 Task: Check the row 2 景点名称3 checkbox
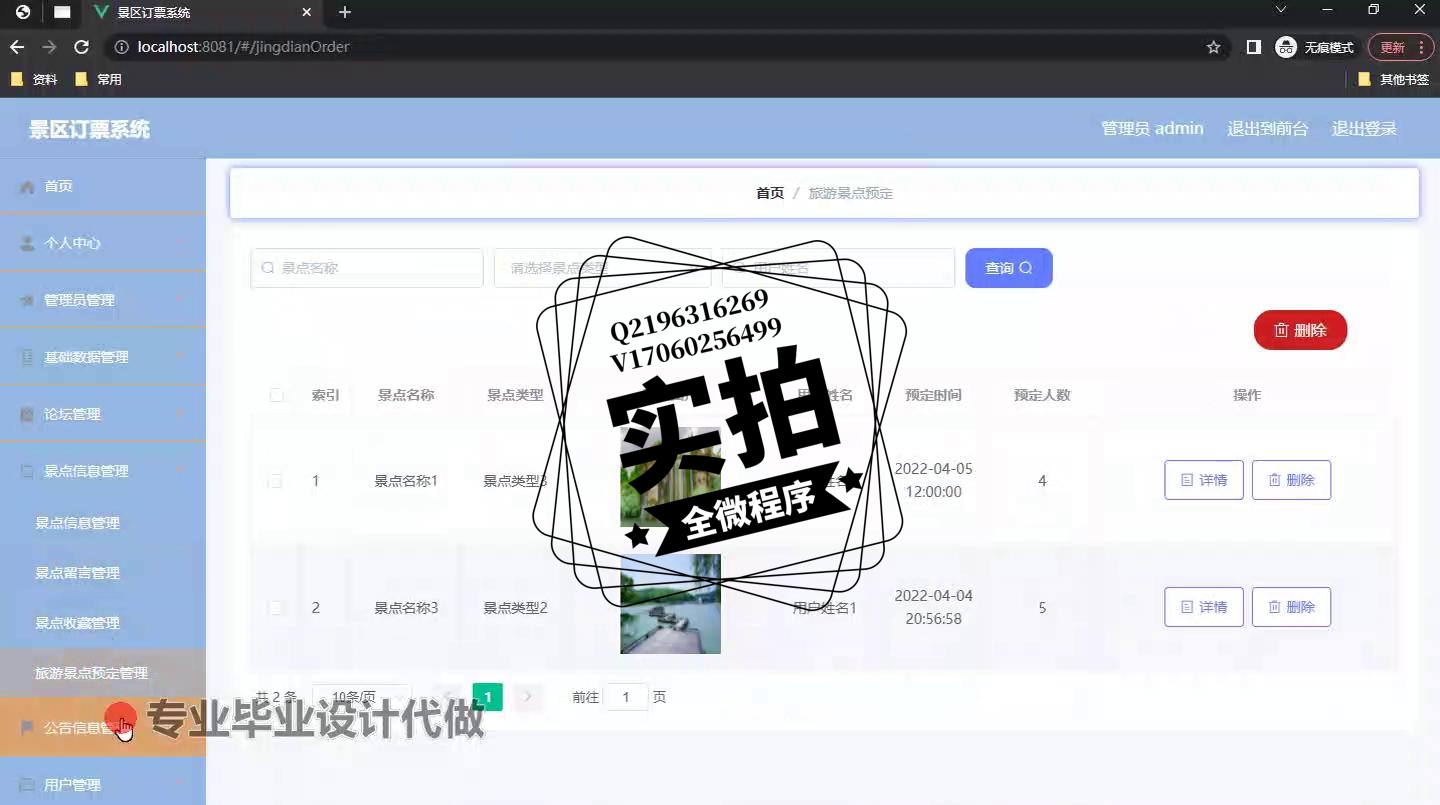coord(275,608)
